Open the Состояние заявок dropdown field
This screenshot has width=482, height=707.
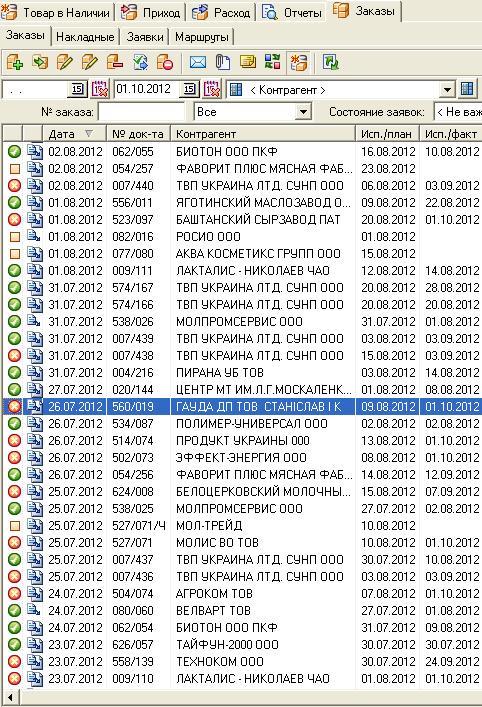click(458, 112)
